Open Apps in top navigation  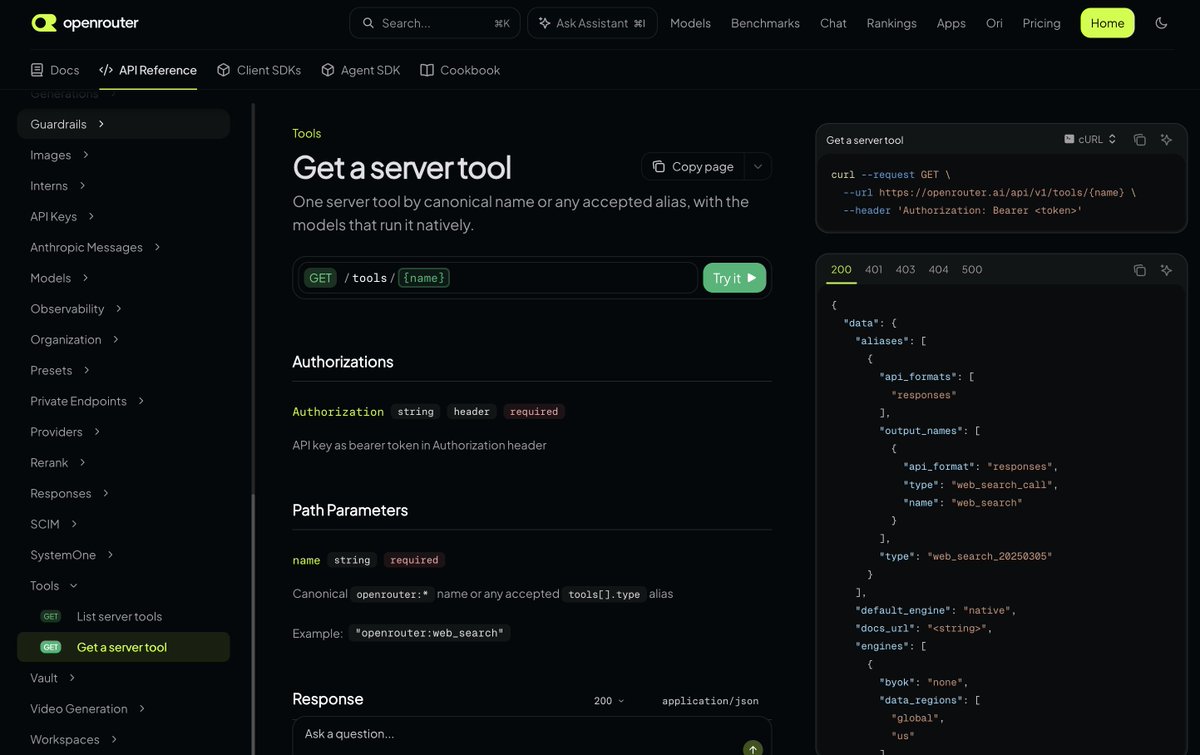pos(951,23)
